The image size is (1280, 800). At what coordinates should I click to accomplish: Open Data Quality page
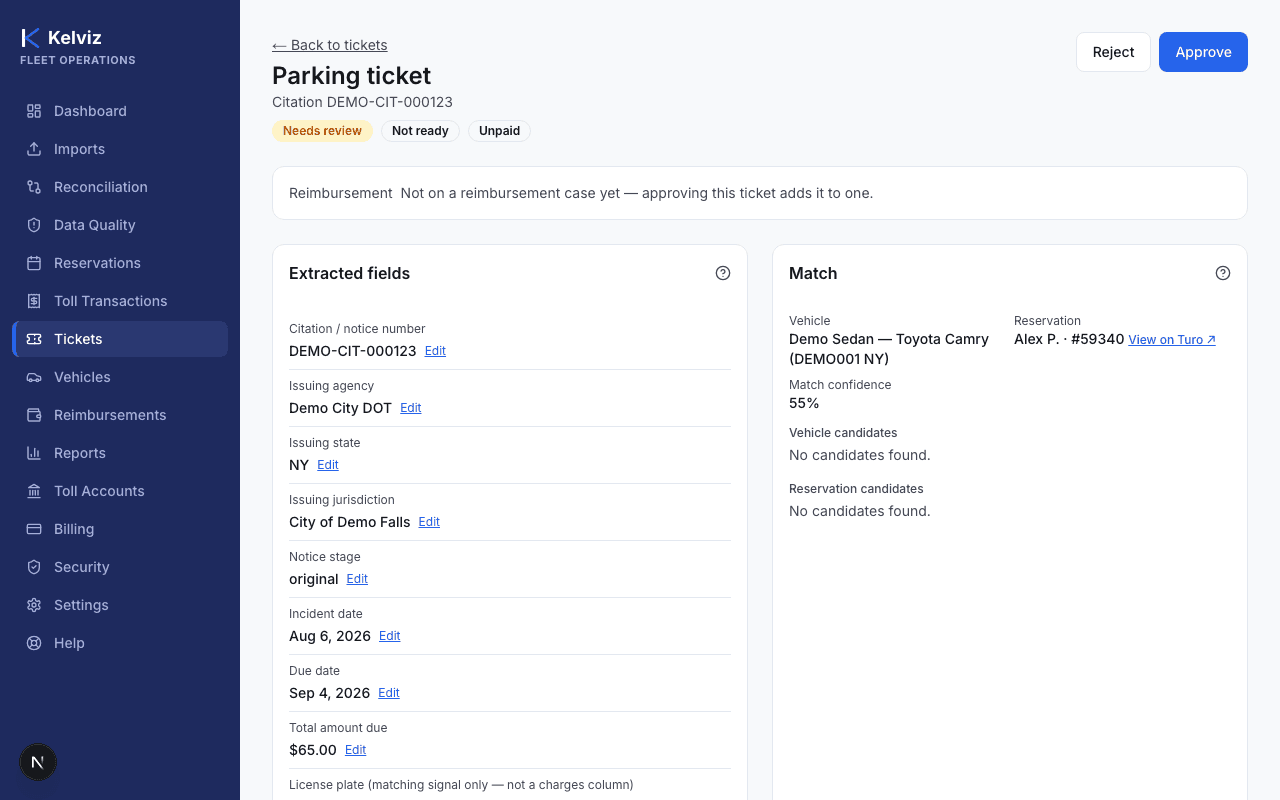tap(120, 225)
